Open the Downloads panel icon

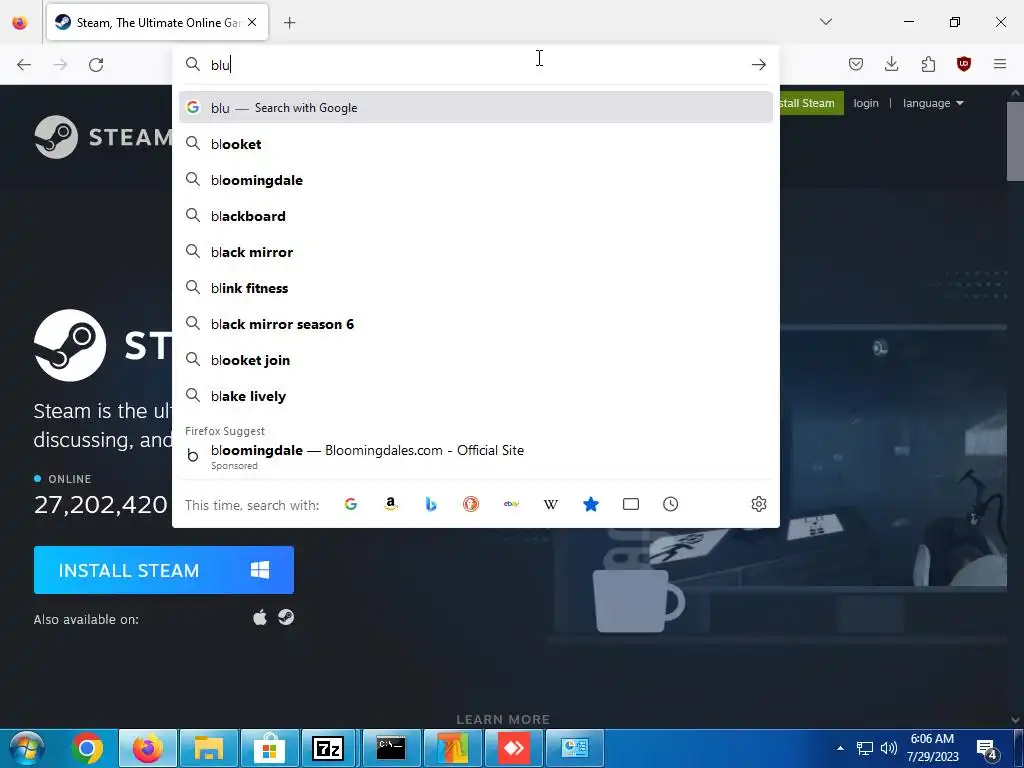(891, 64)
